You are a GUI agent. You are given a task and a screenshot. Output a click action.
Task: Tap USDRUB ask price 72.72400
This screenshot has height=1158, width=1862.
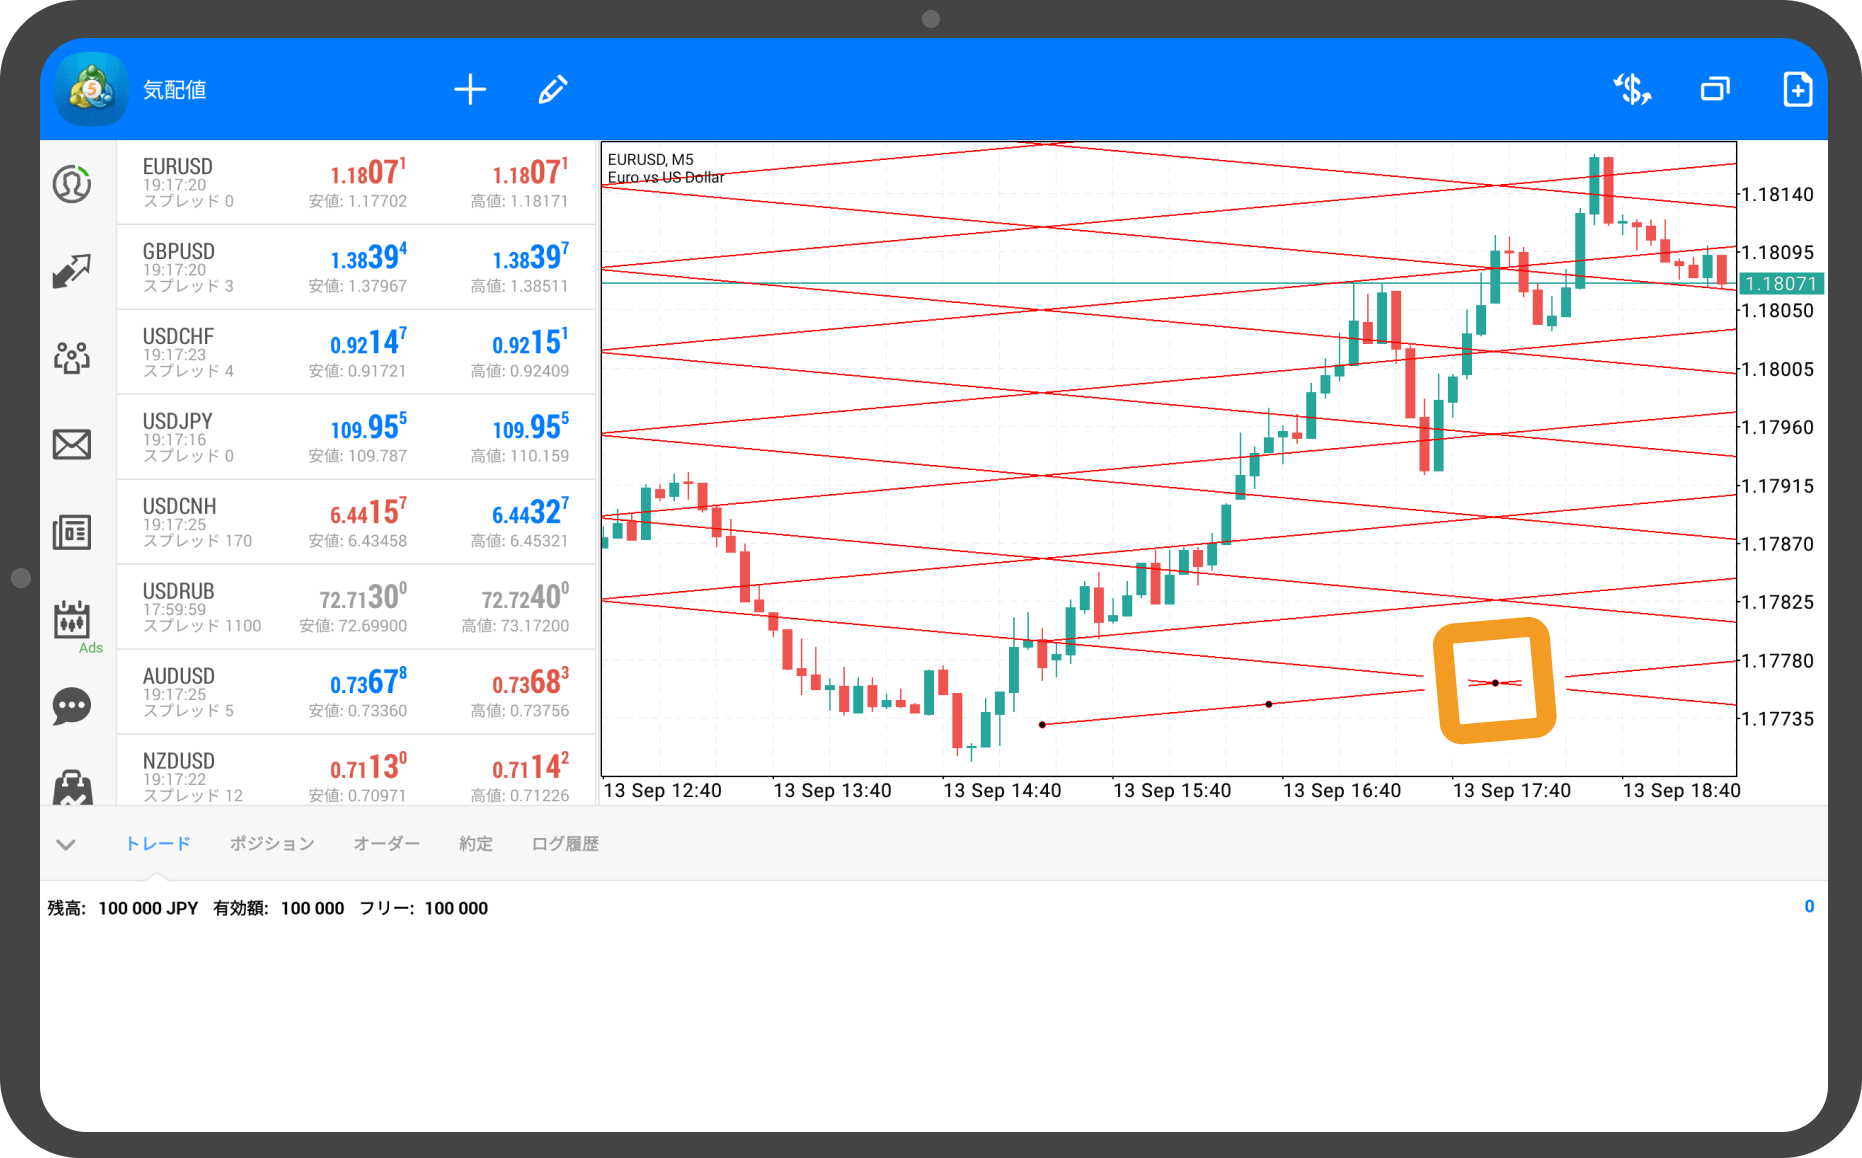[525, 597]
